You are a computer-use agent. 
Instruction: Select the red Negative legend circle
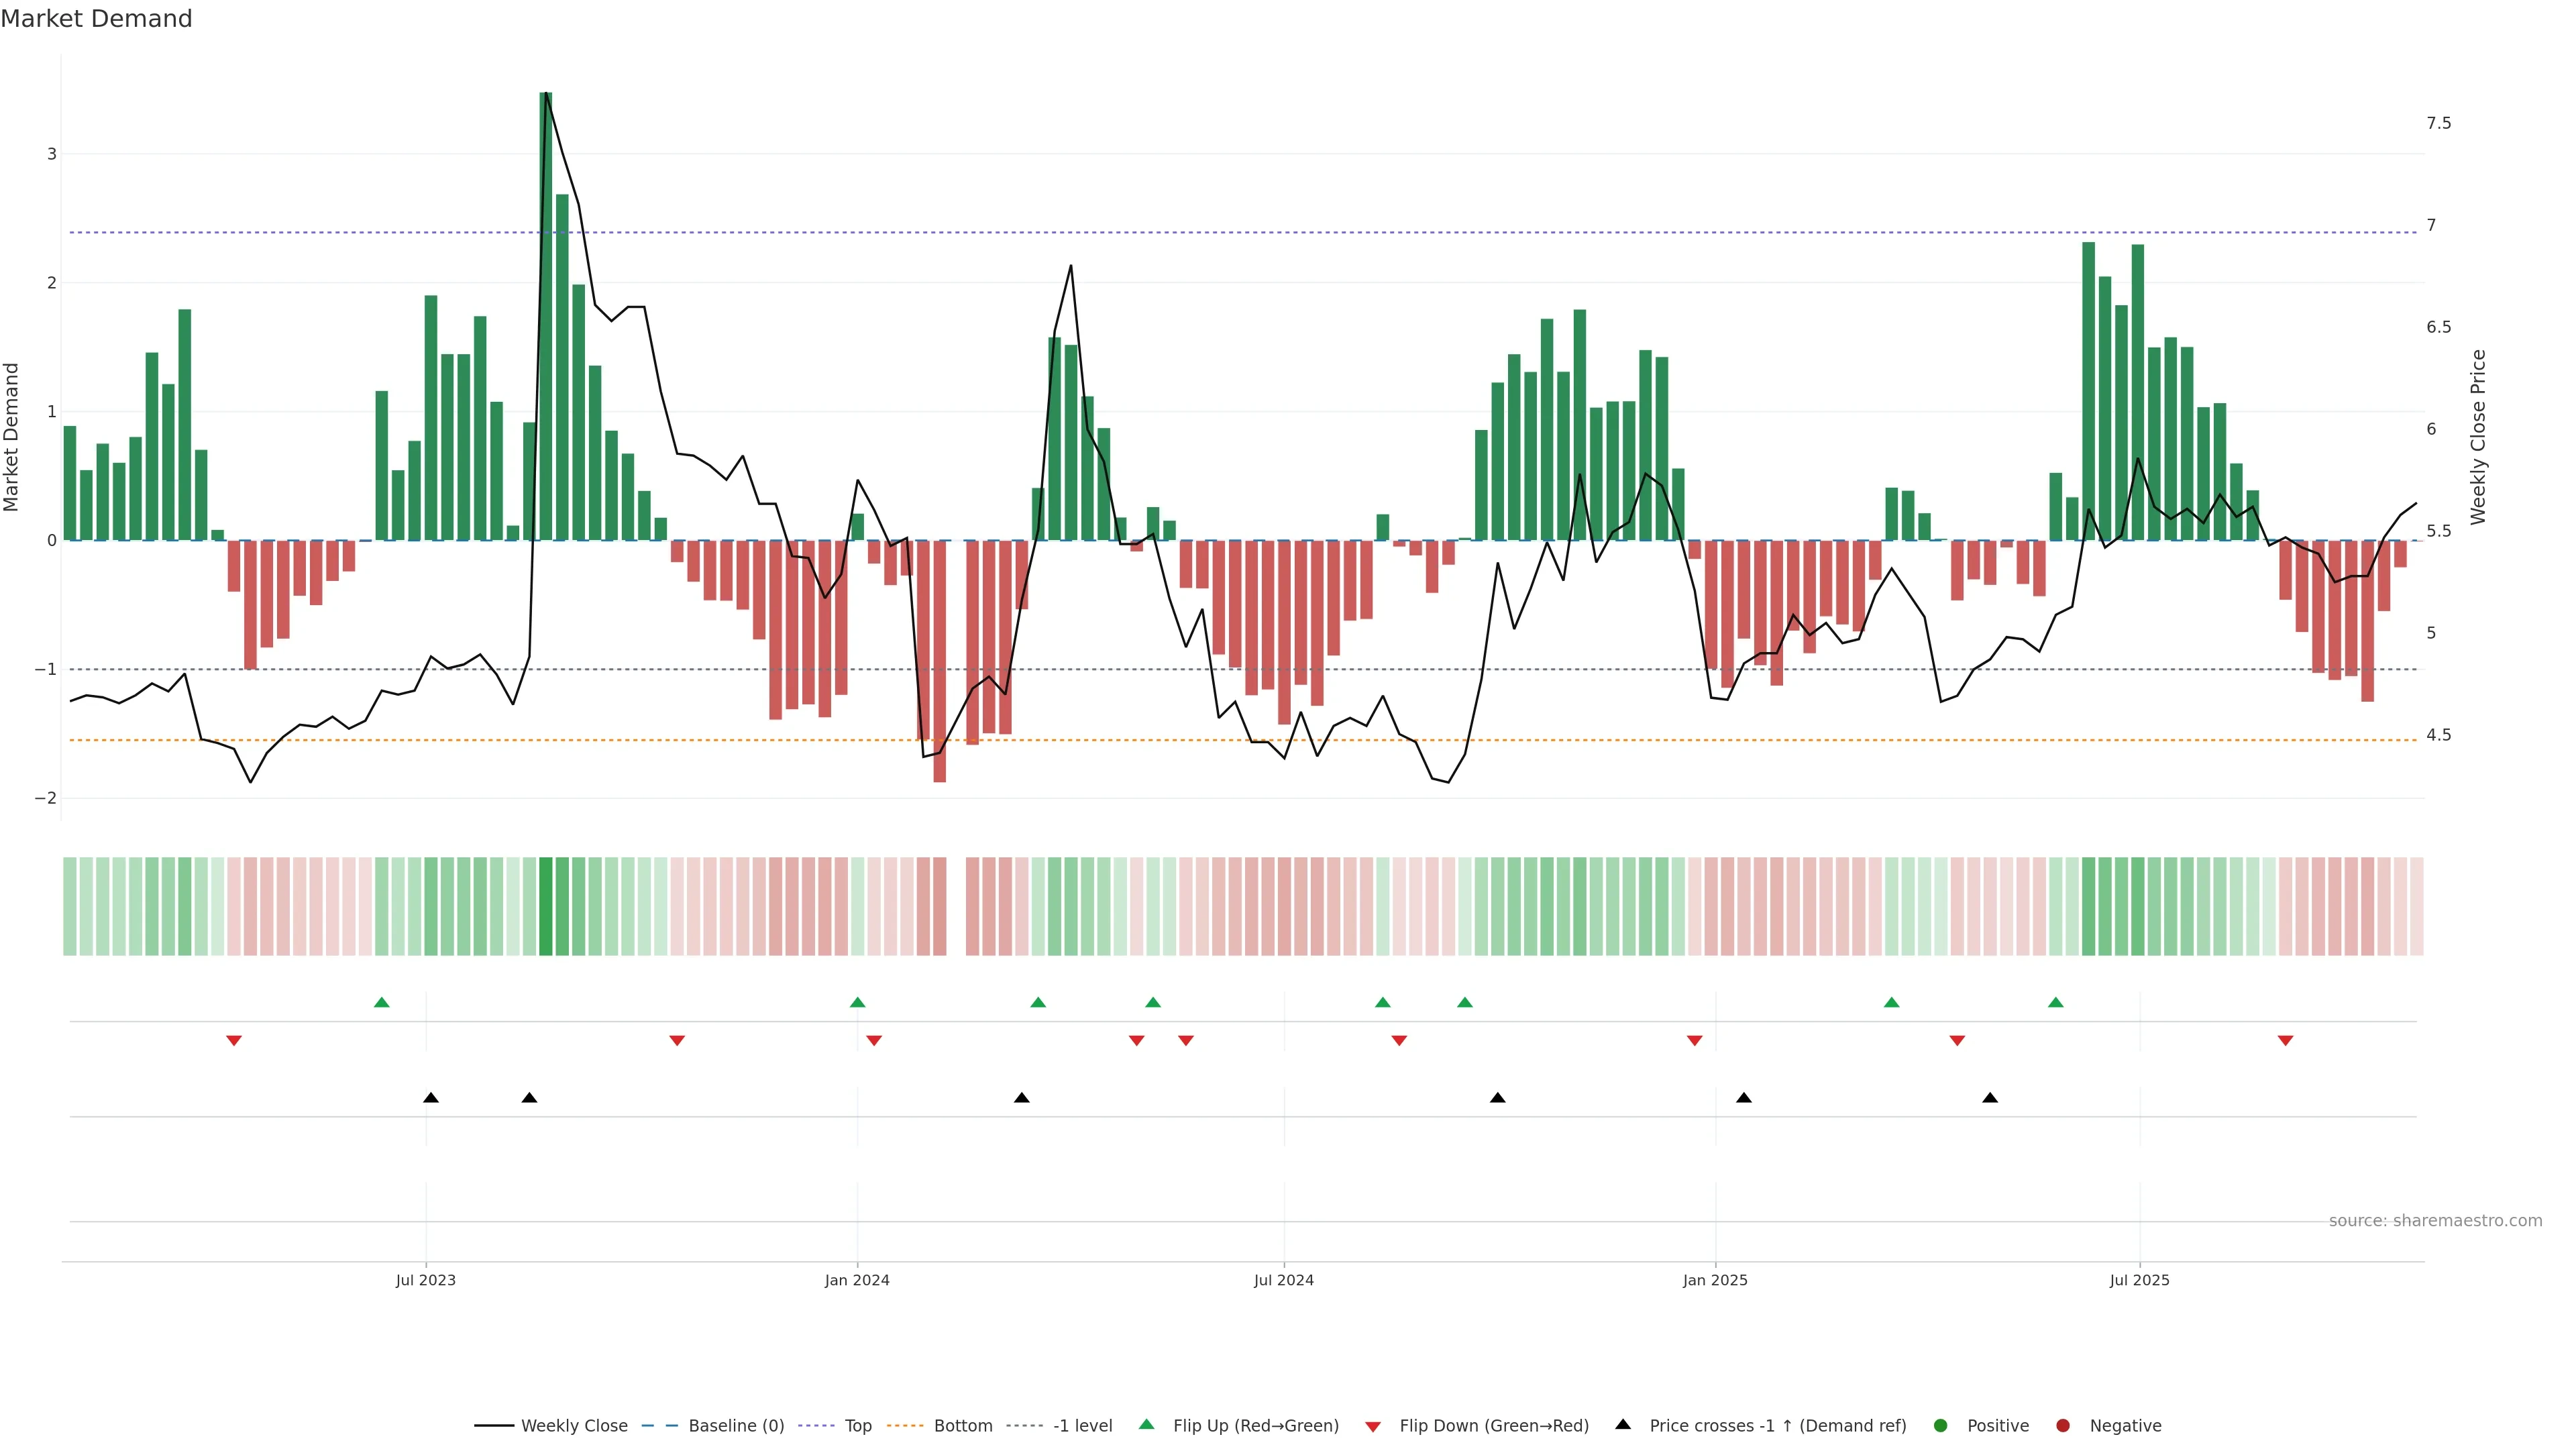(2063, 1426)
